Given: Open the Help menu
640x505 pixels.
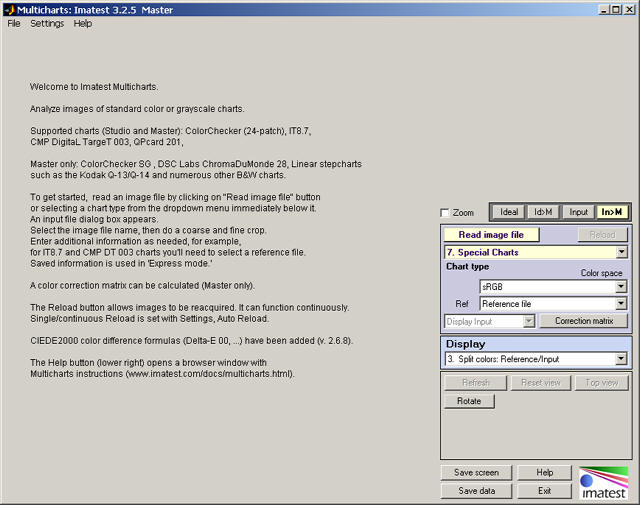Looking at the screenshot, I should pos(83,24).
